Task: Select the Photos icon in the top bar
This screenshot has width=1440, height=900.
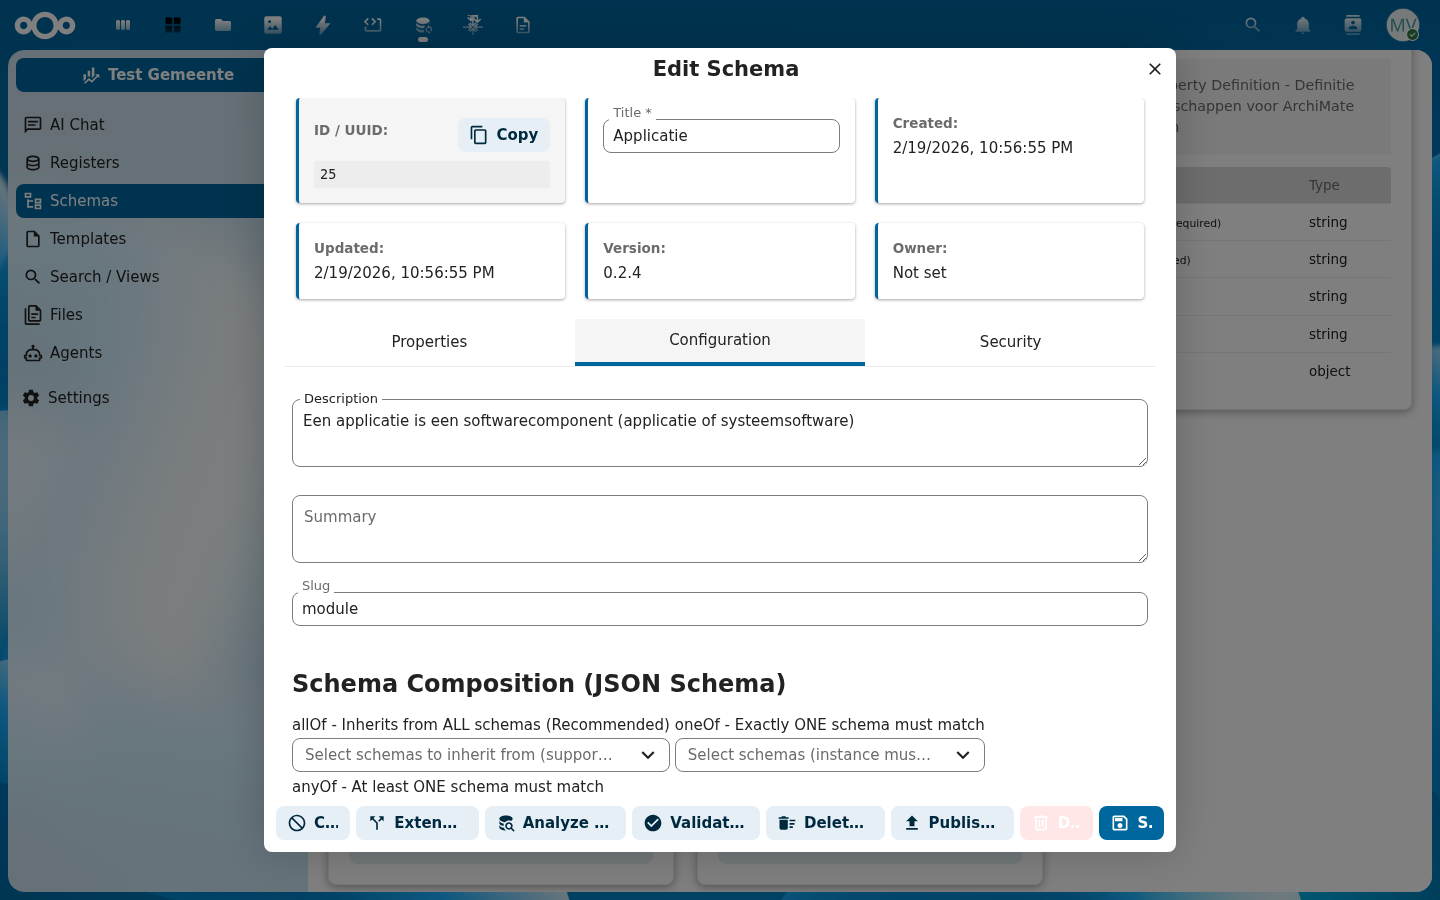Action: (273, 25)
